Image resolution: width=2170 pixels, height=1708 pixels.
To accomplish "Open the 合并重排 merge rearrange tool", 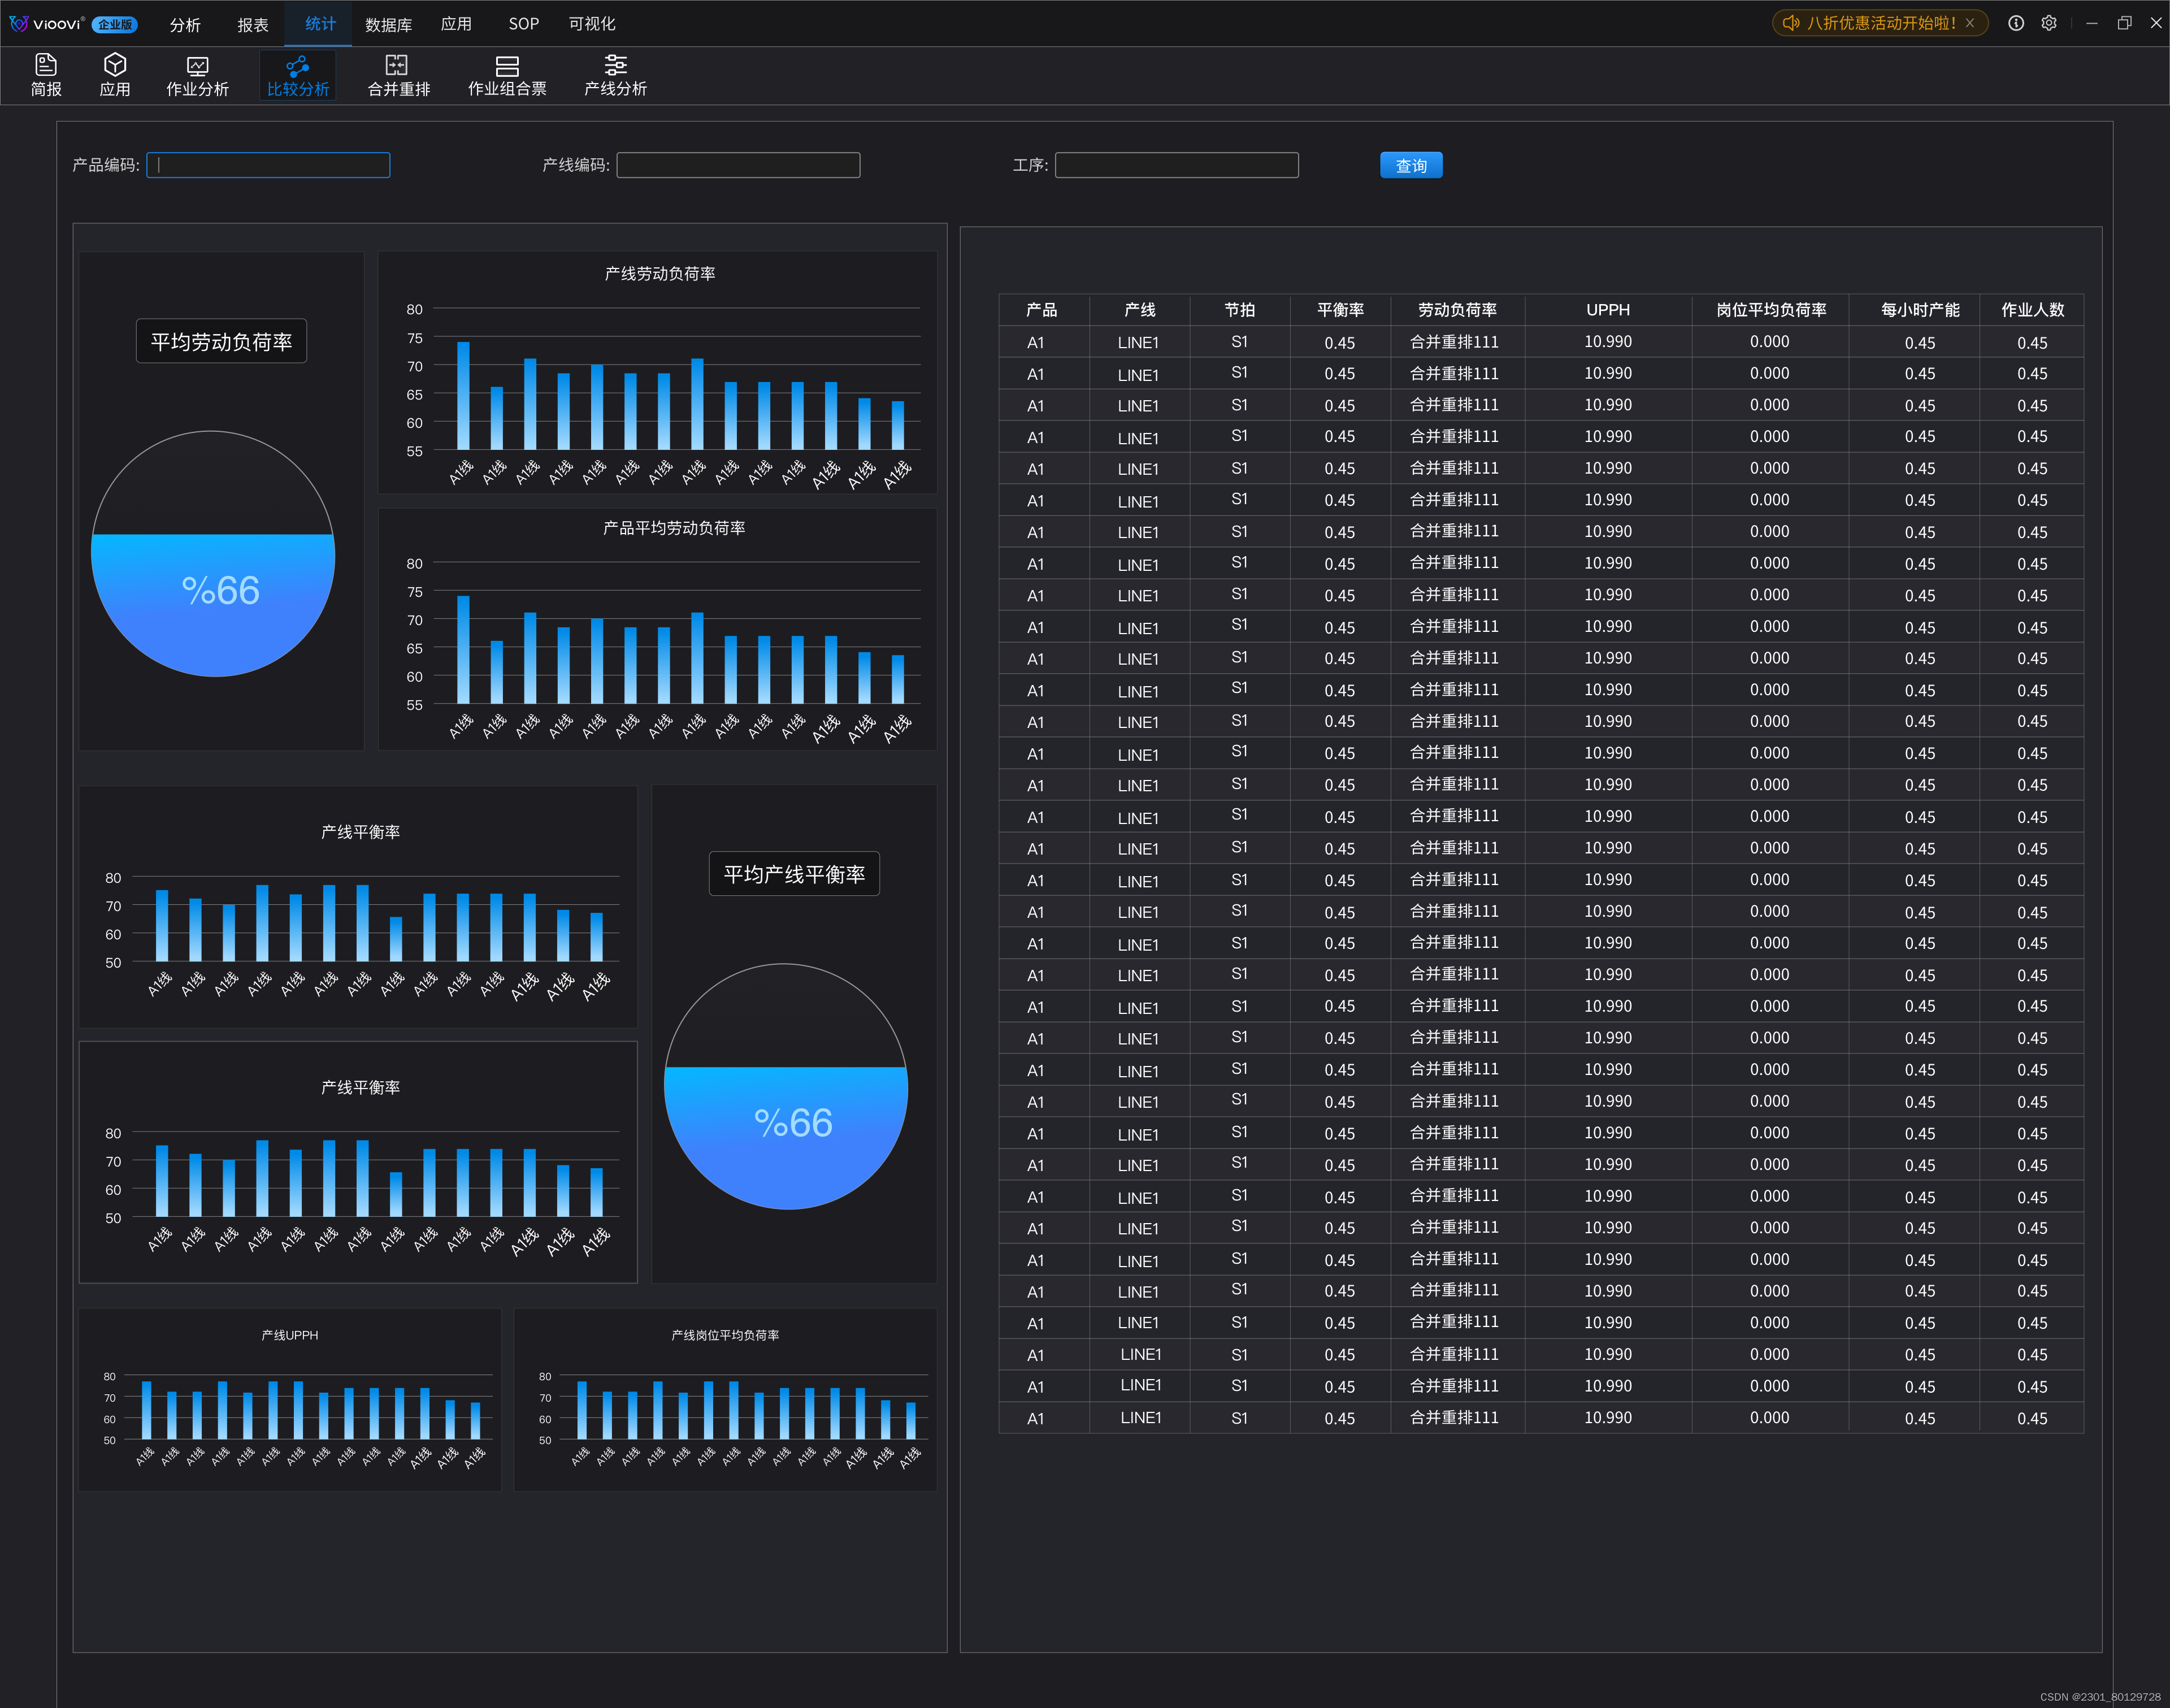I will (x=398, y=75).
